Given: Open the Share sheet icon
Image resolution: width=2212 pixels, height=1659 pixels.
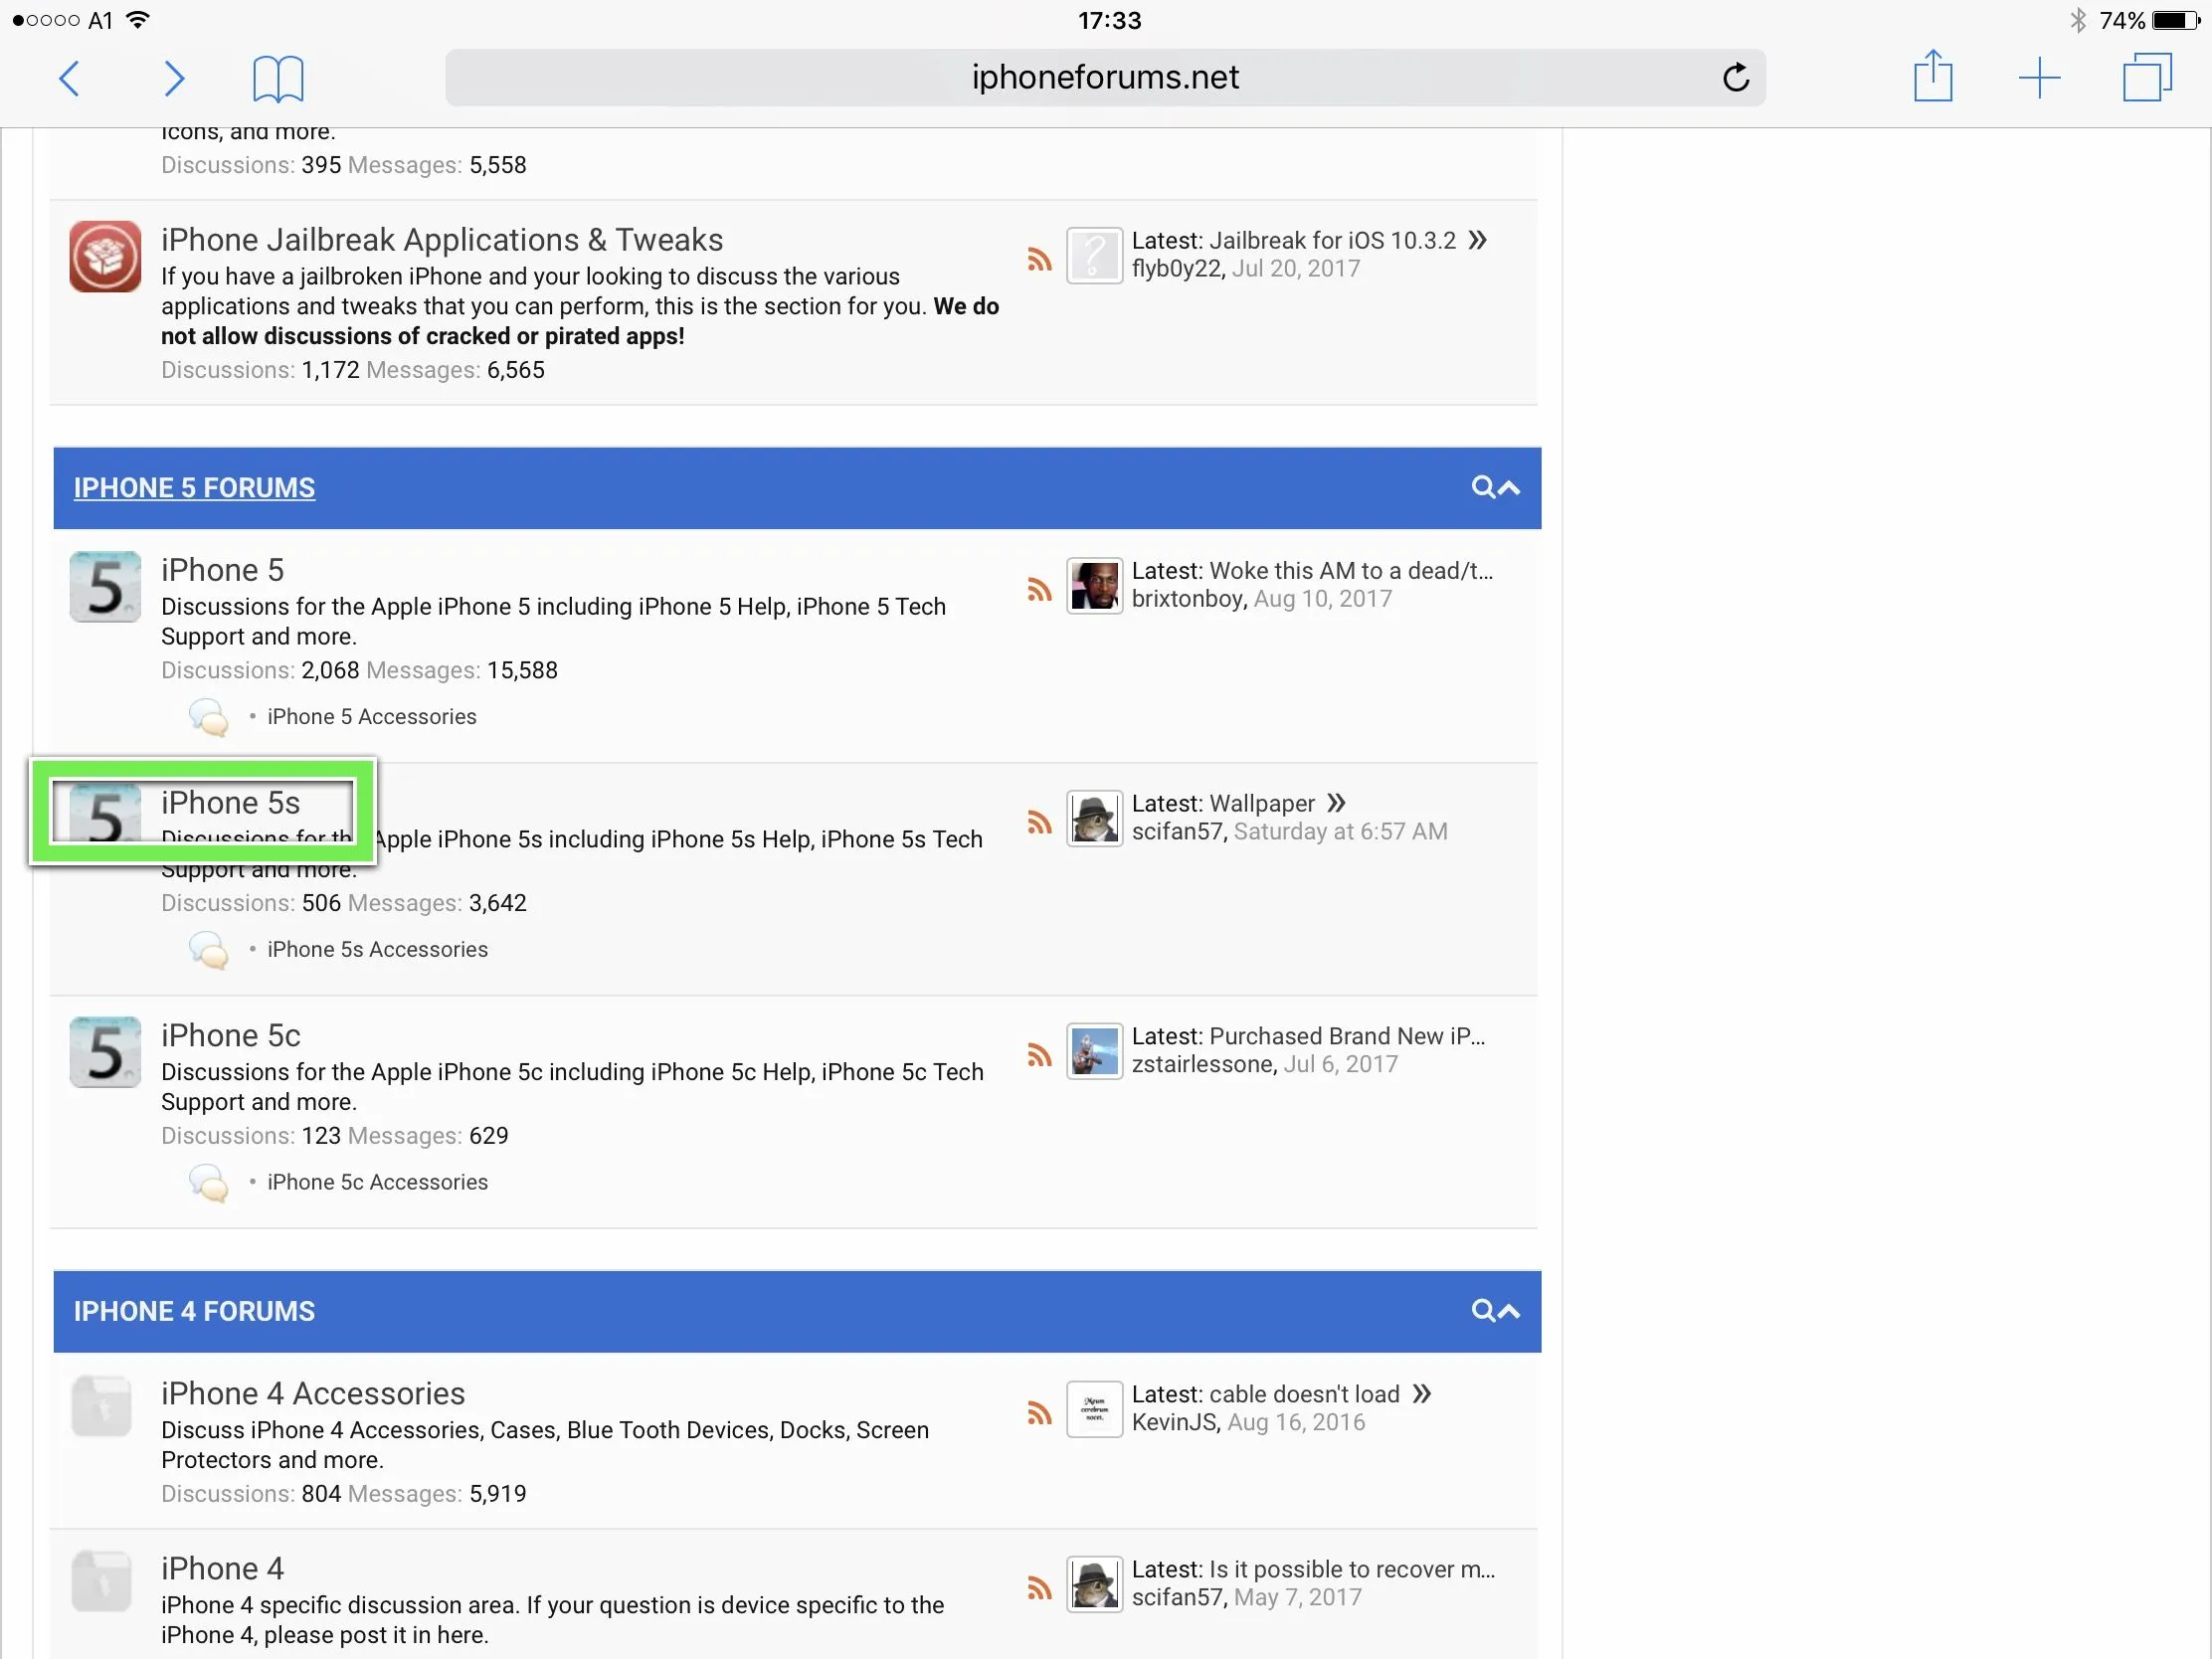Looking at the screenshot, I should click(x=1932, y=76).
